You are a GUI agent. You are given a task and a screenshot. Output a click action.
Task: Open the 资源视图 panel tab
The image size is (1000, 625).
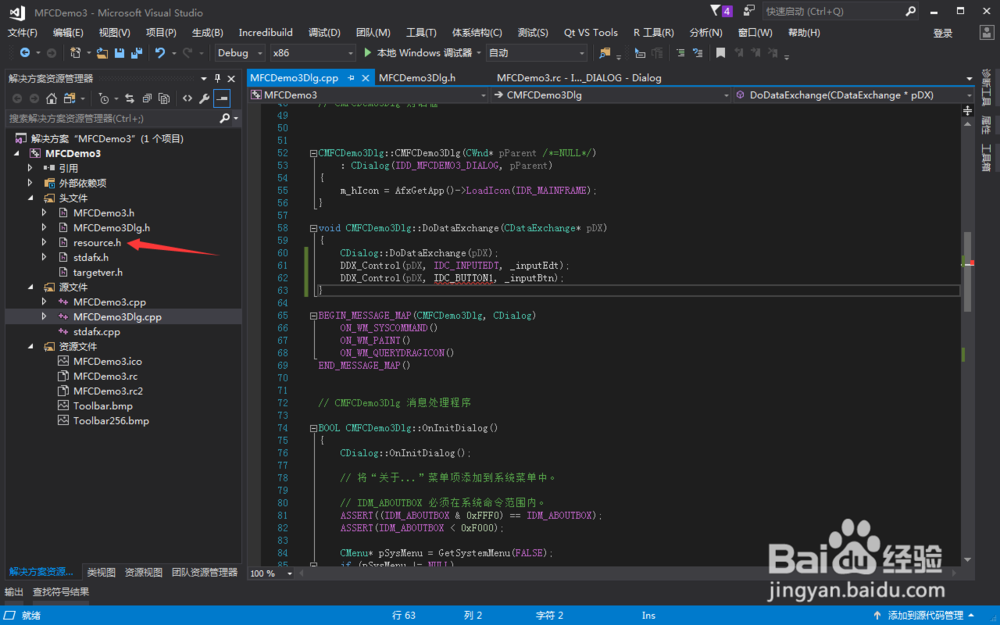tap(143, 572)
